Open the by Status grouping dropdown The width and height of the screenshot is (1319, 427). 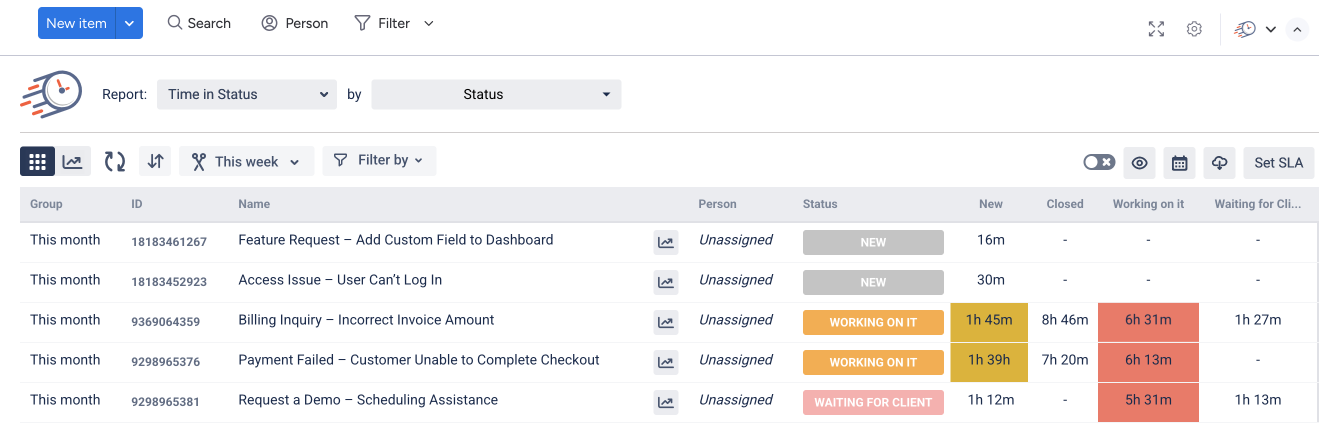(x=496, y=95)
